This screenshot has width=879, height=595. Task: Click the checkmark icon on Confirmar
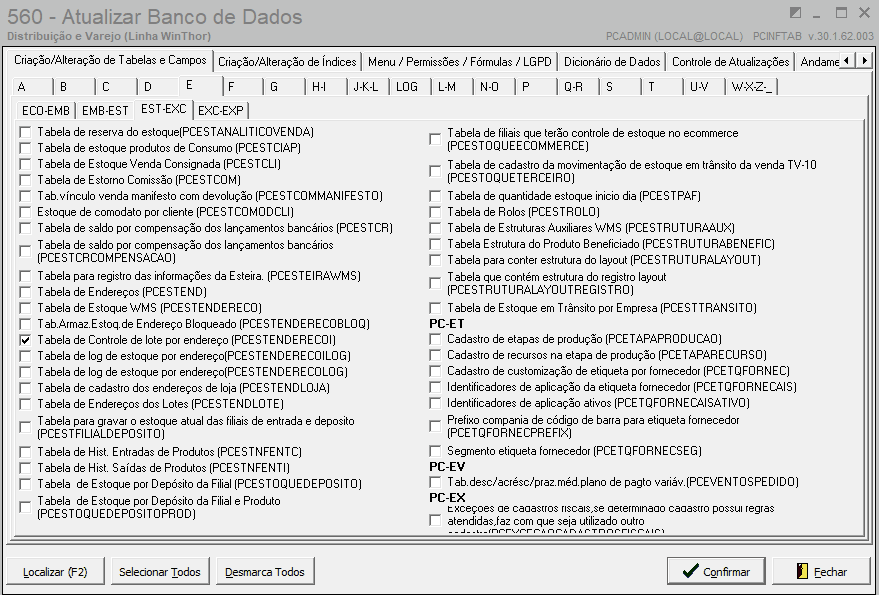690,571
